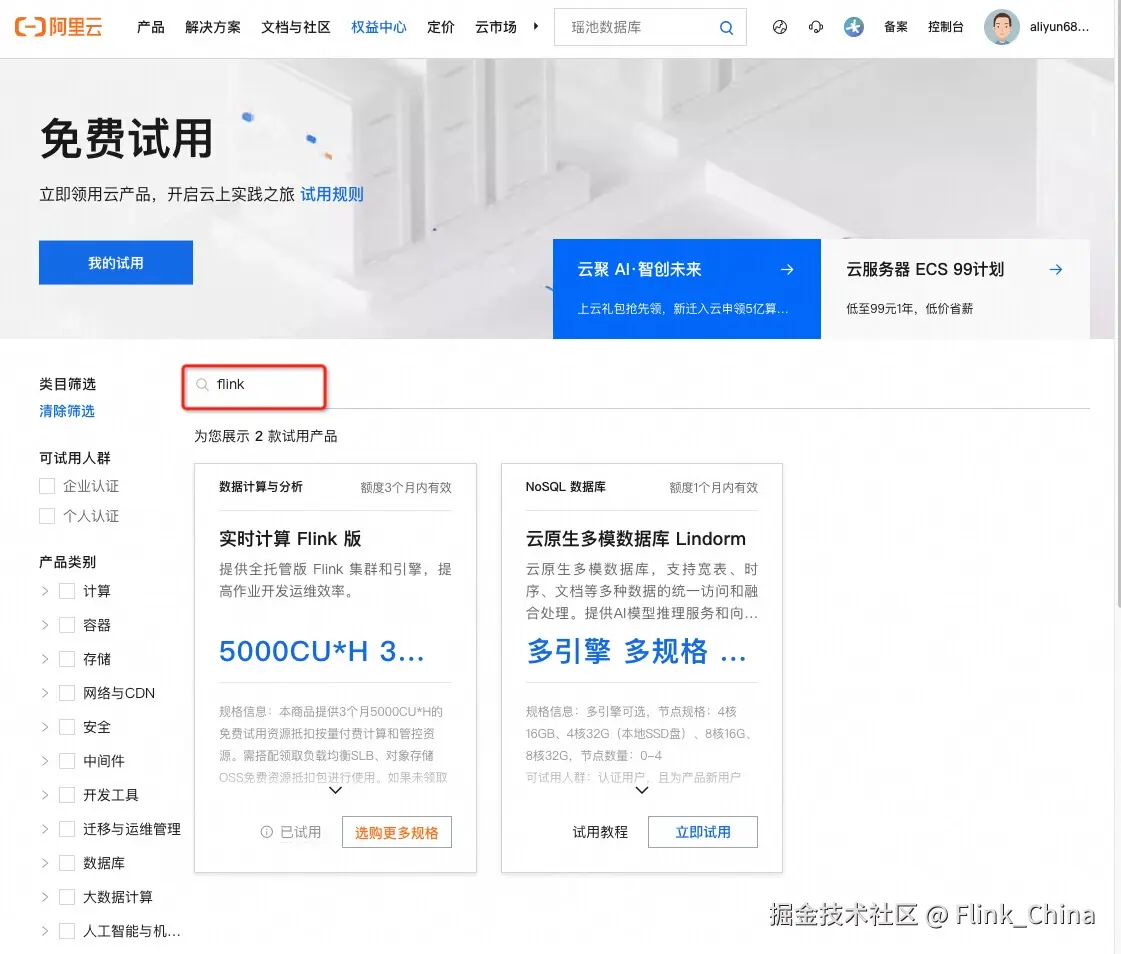Image resolution: width=1121 pixels, height=954 pixels.
Task: Open the 文档与社区 menu
Action: [x=296, y=27]
